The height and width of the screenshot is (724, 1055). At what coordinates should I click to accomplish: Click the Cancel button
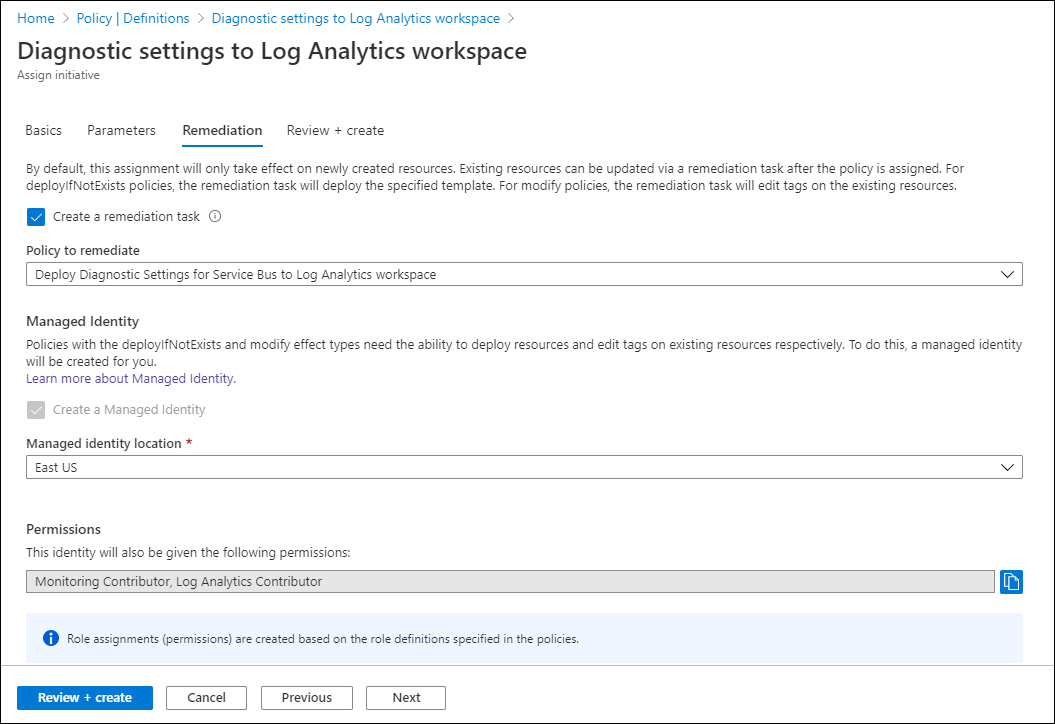point(206,697)
